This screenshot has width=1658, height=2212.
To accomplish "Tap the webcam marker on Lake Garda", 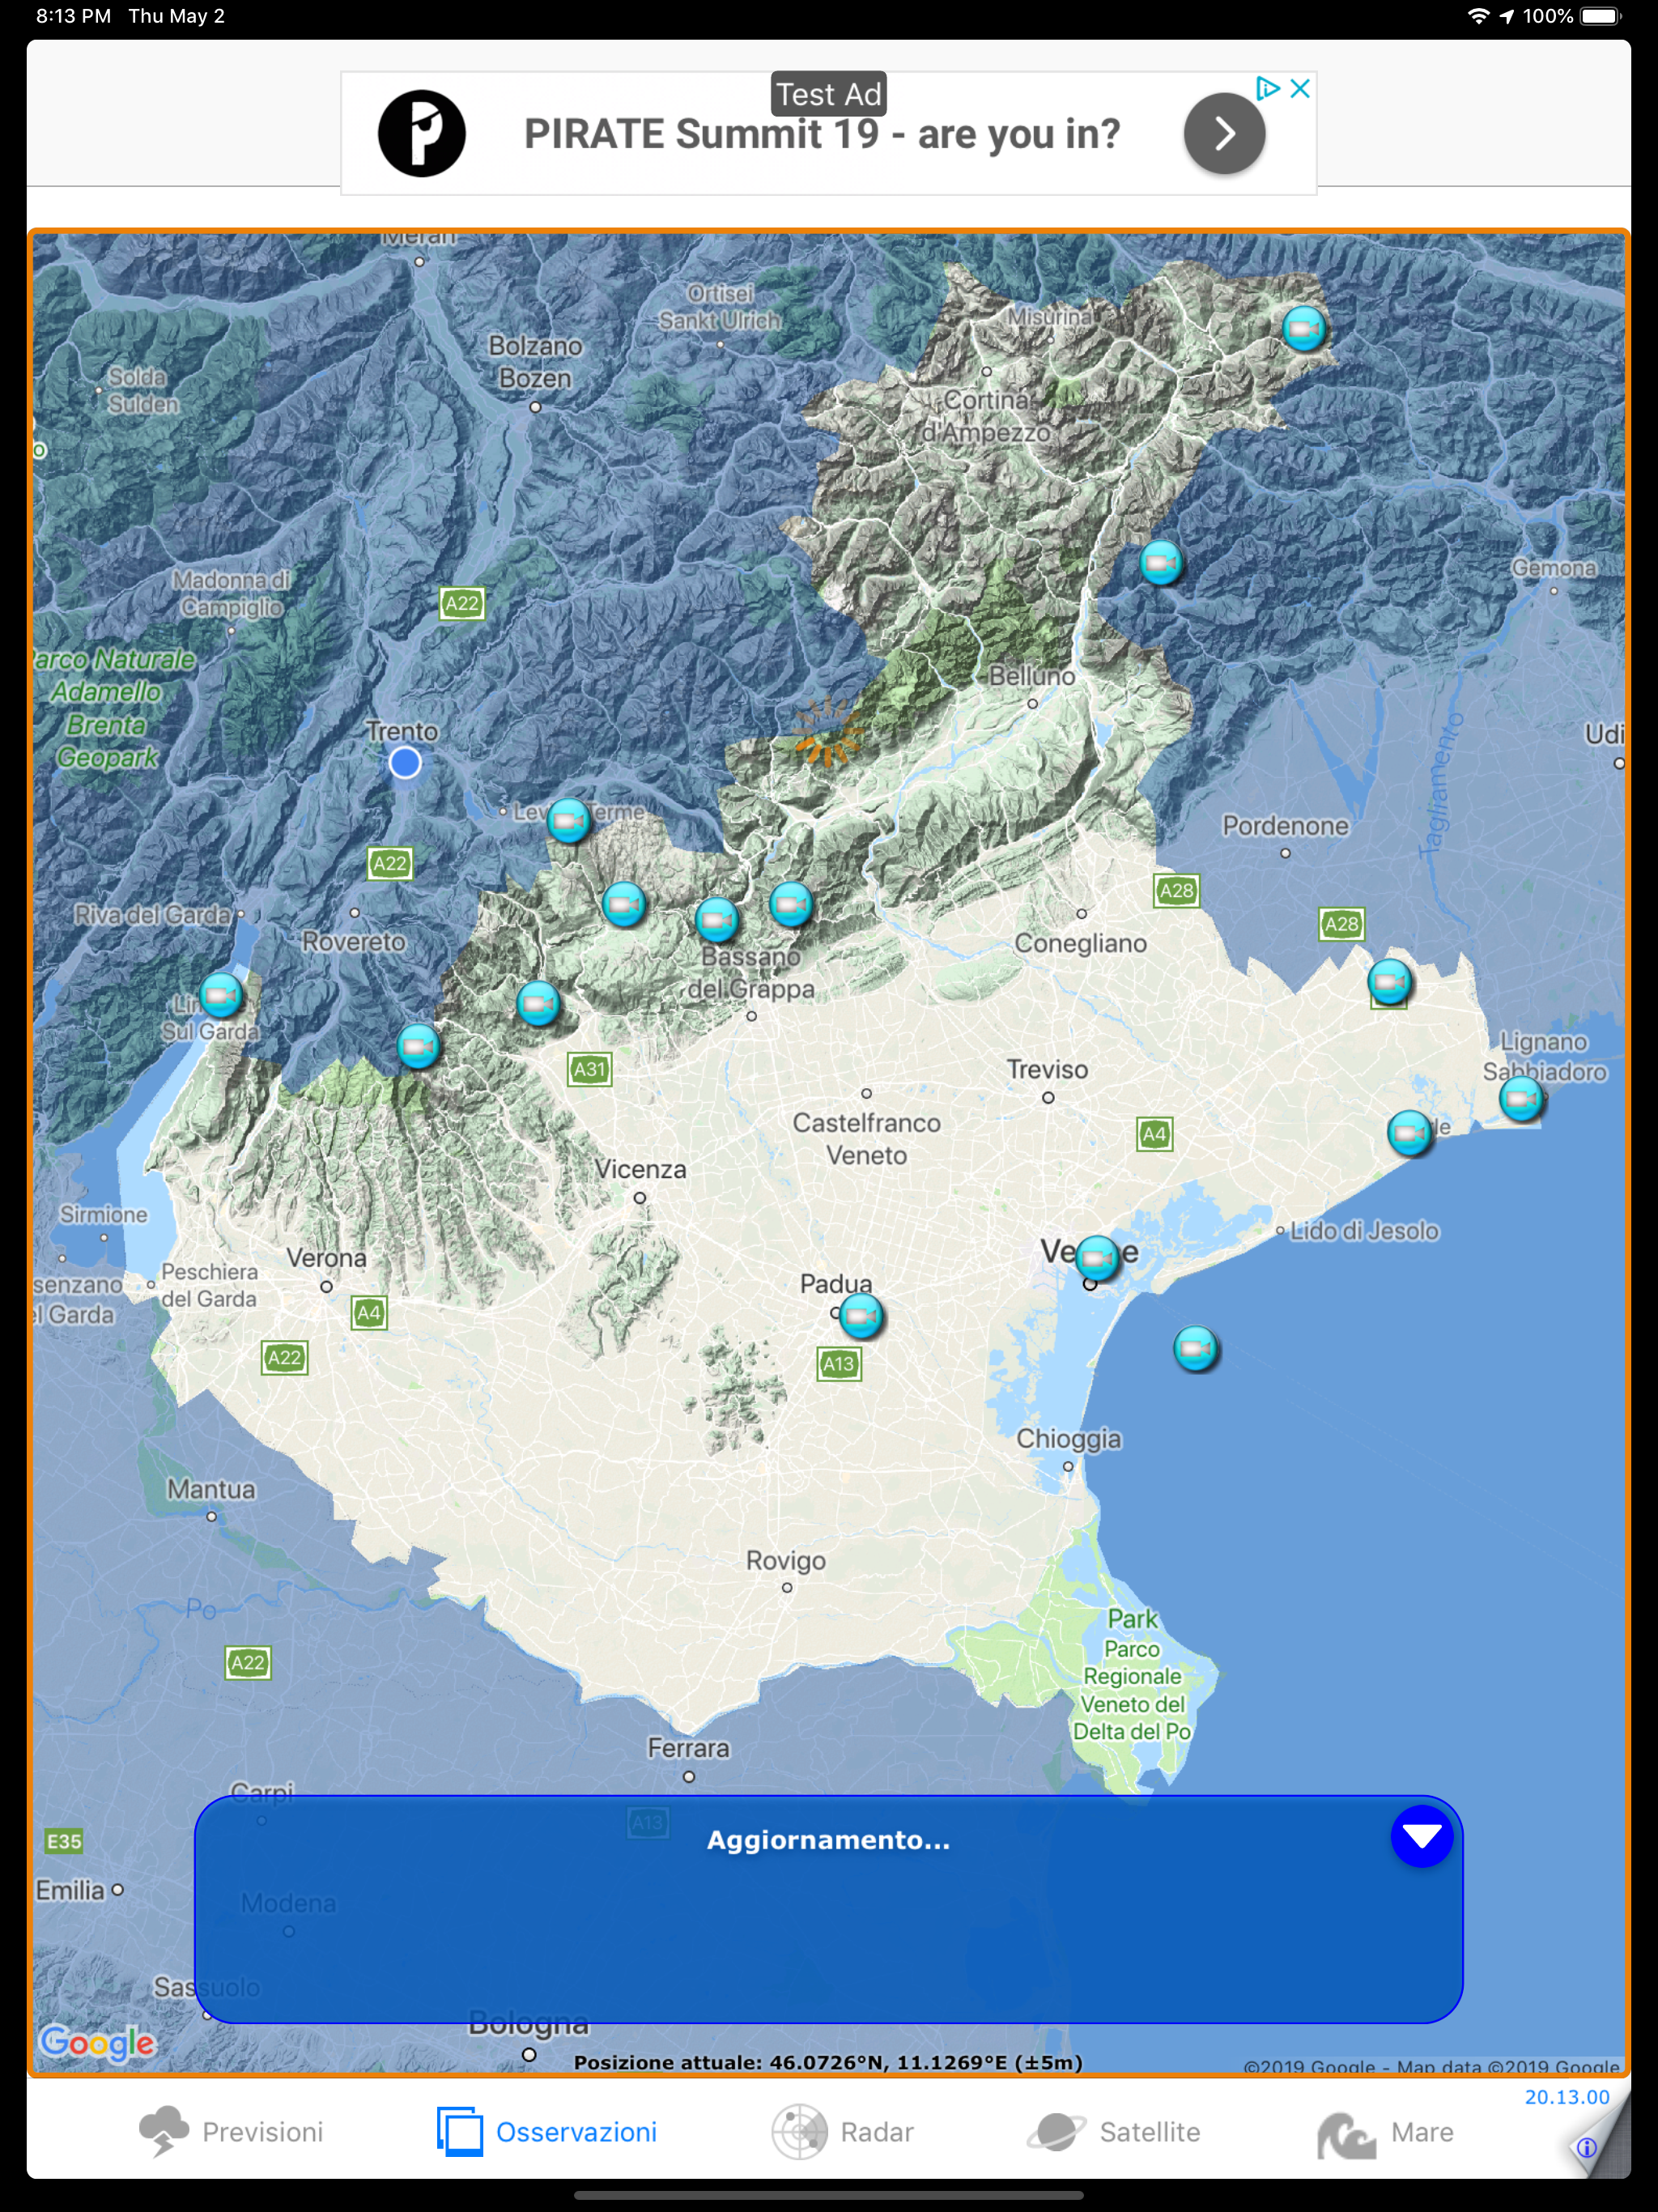I will [221, 994].
